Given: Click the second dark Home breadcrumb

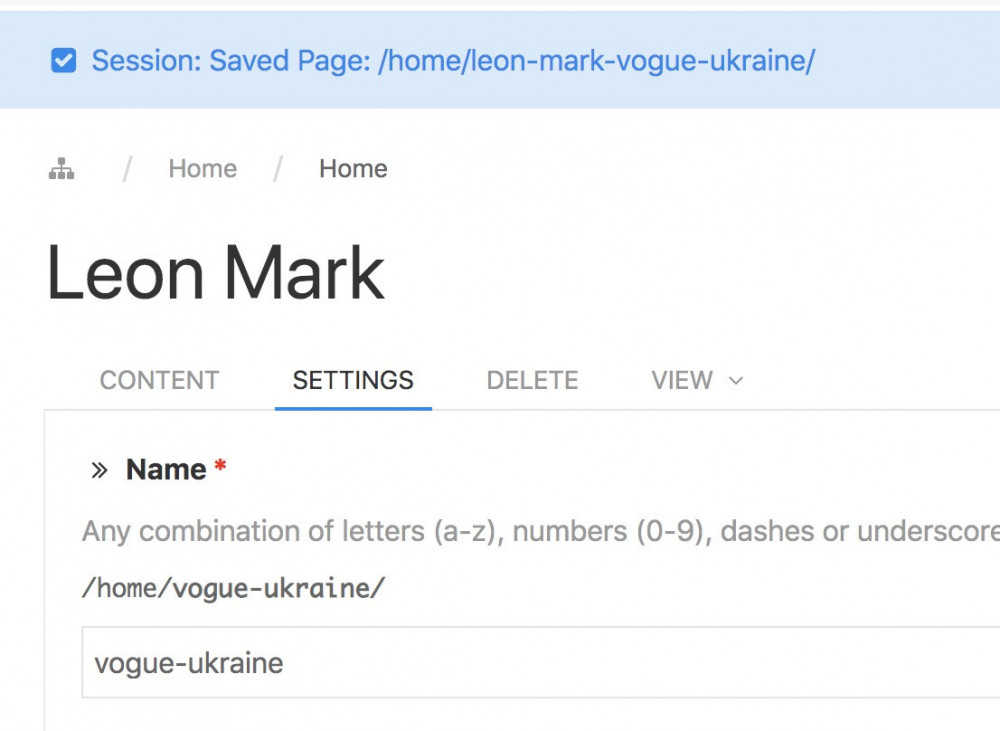Looking at the screenshot, I should (353, 169).
